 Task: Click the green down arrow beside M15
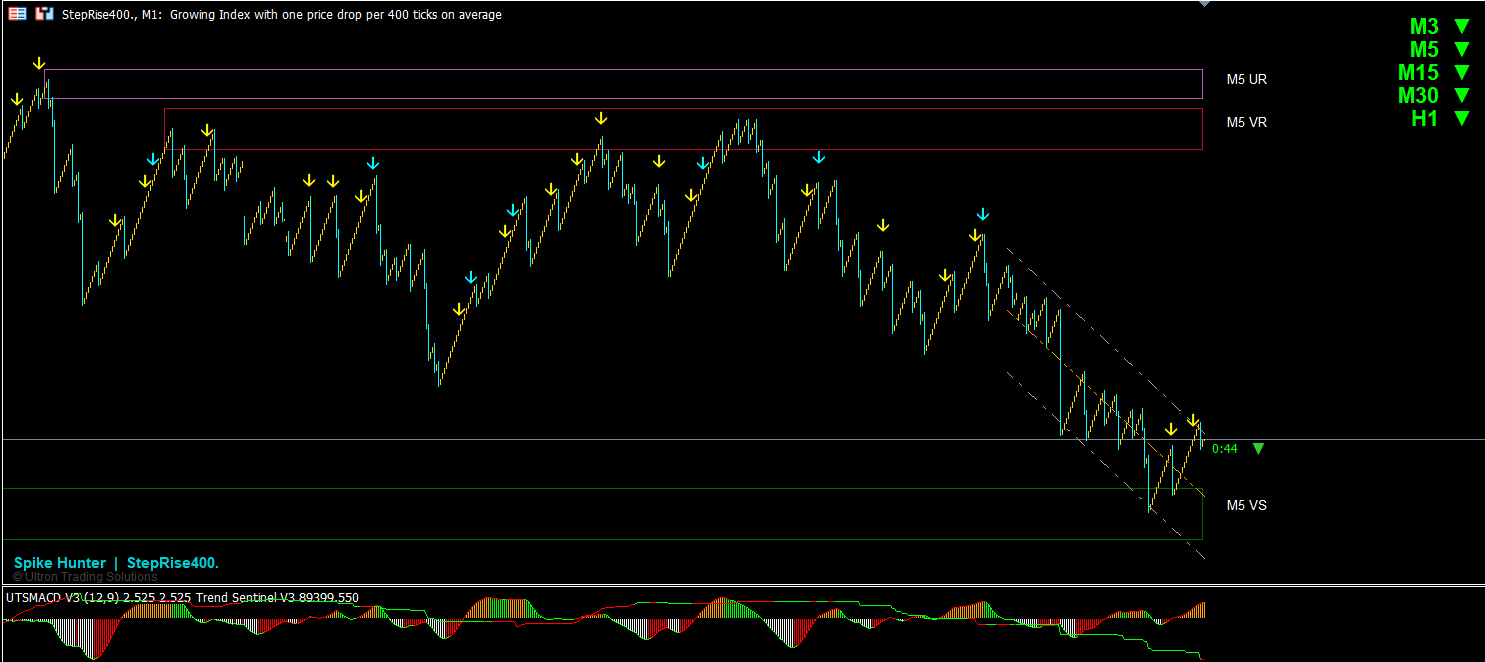pyautogui.click(x=1462, y=72)
